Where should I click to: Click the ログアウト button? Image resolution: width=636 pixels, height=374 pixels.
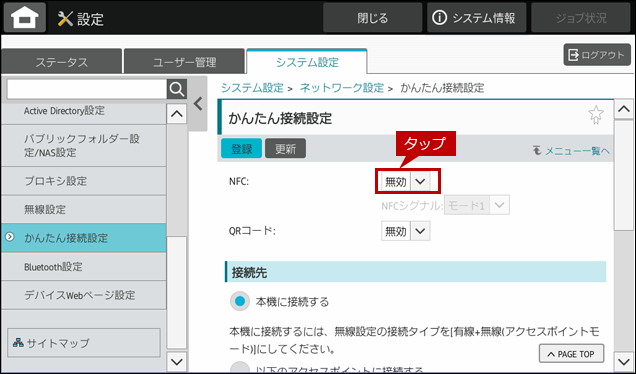(x=597, y=55)
